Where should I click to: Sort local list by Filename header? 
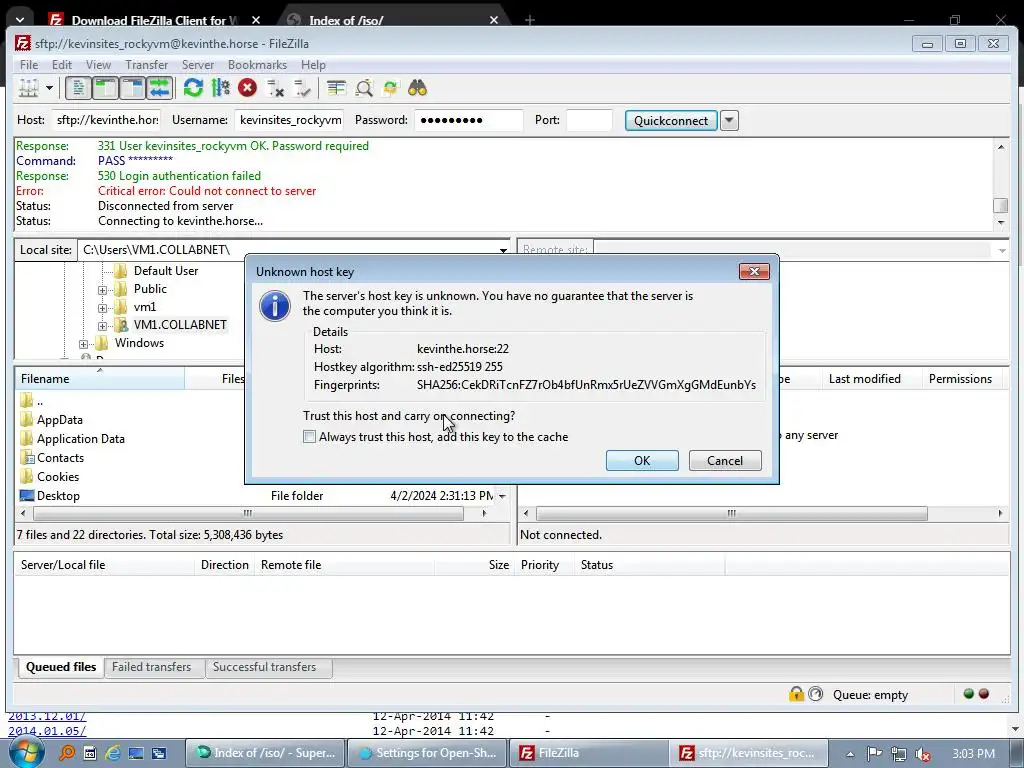coord(99,379)
